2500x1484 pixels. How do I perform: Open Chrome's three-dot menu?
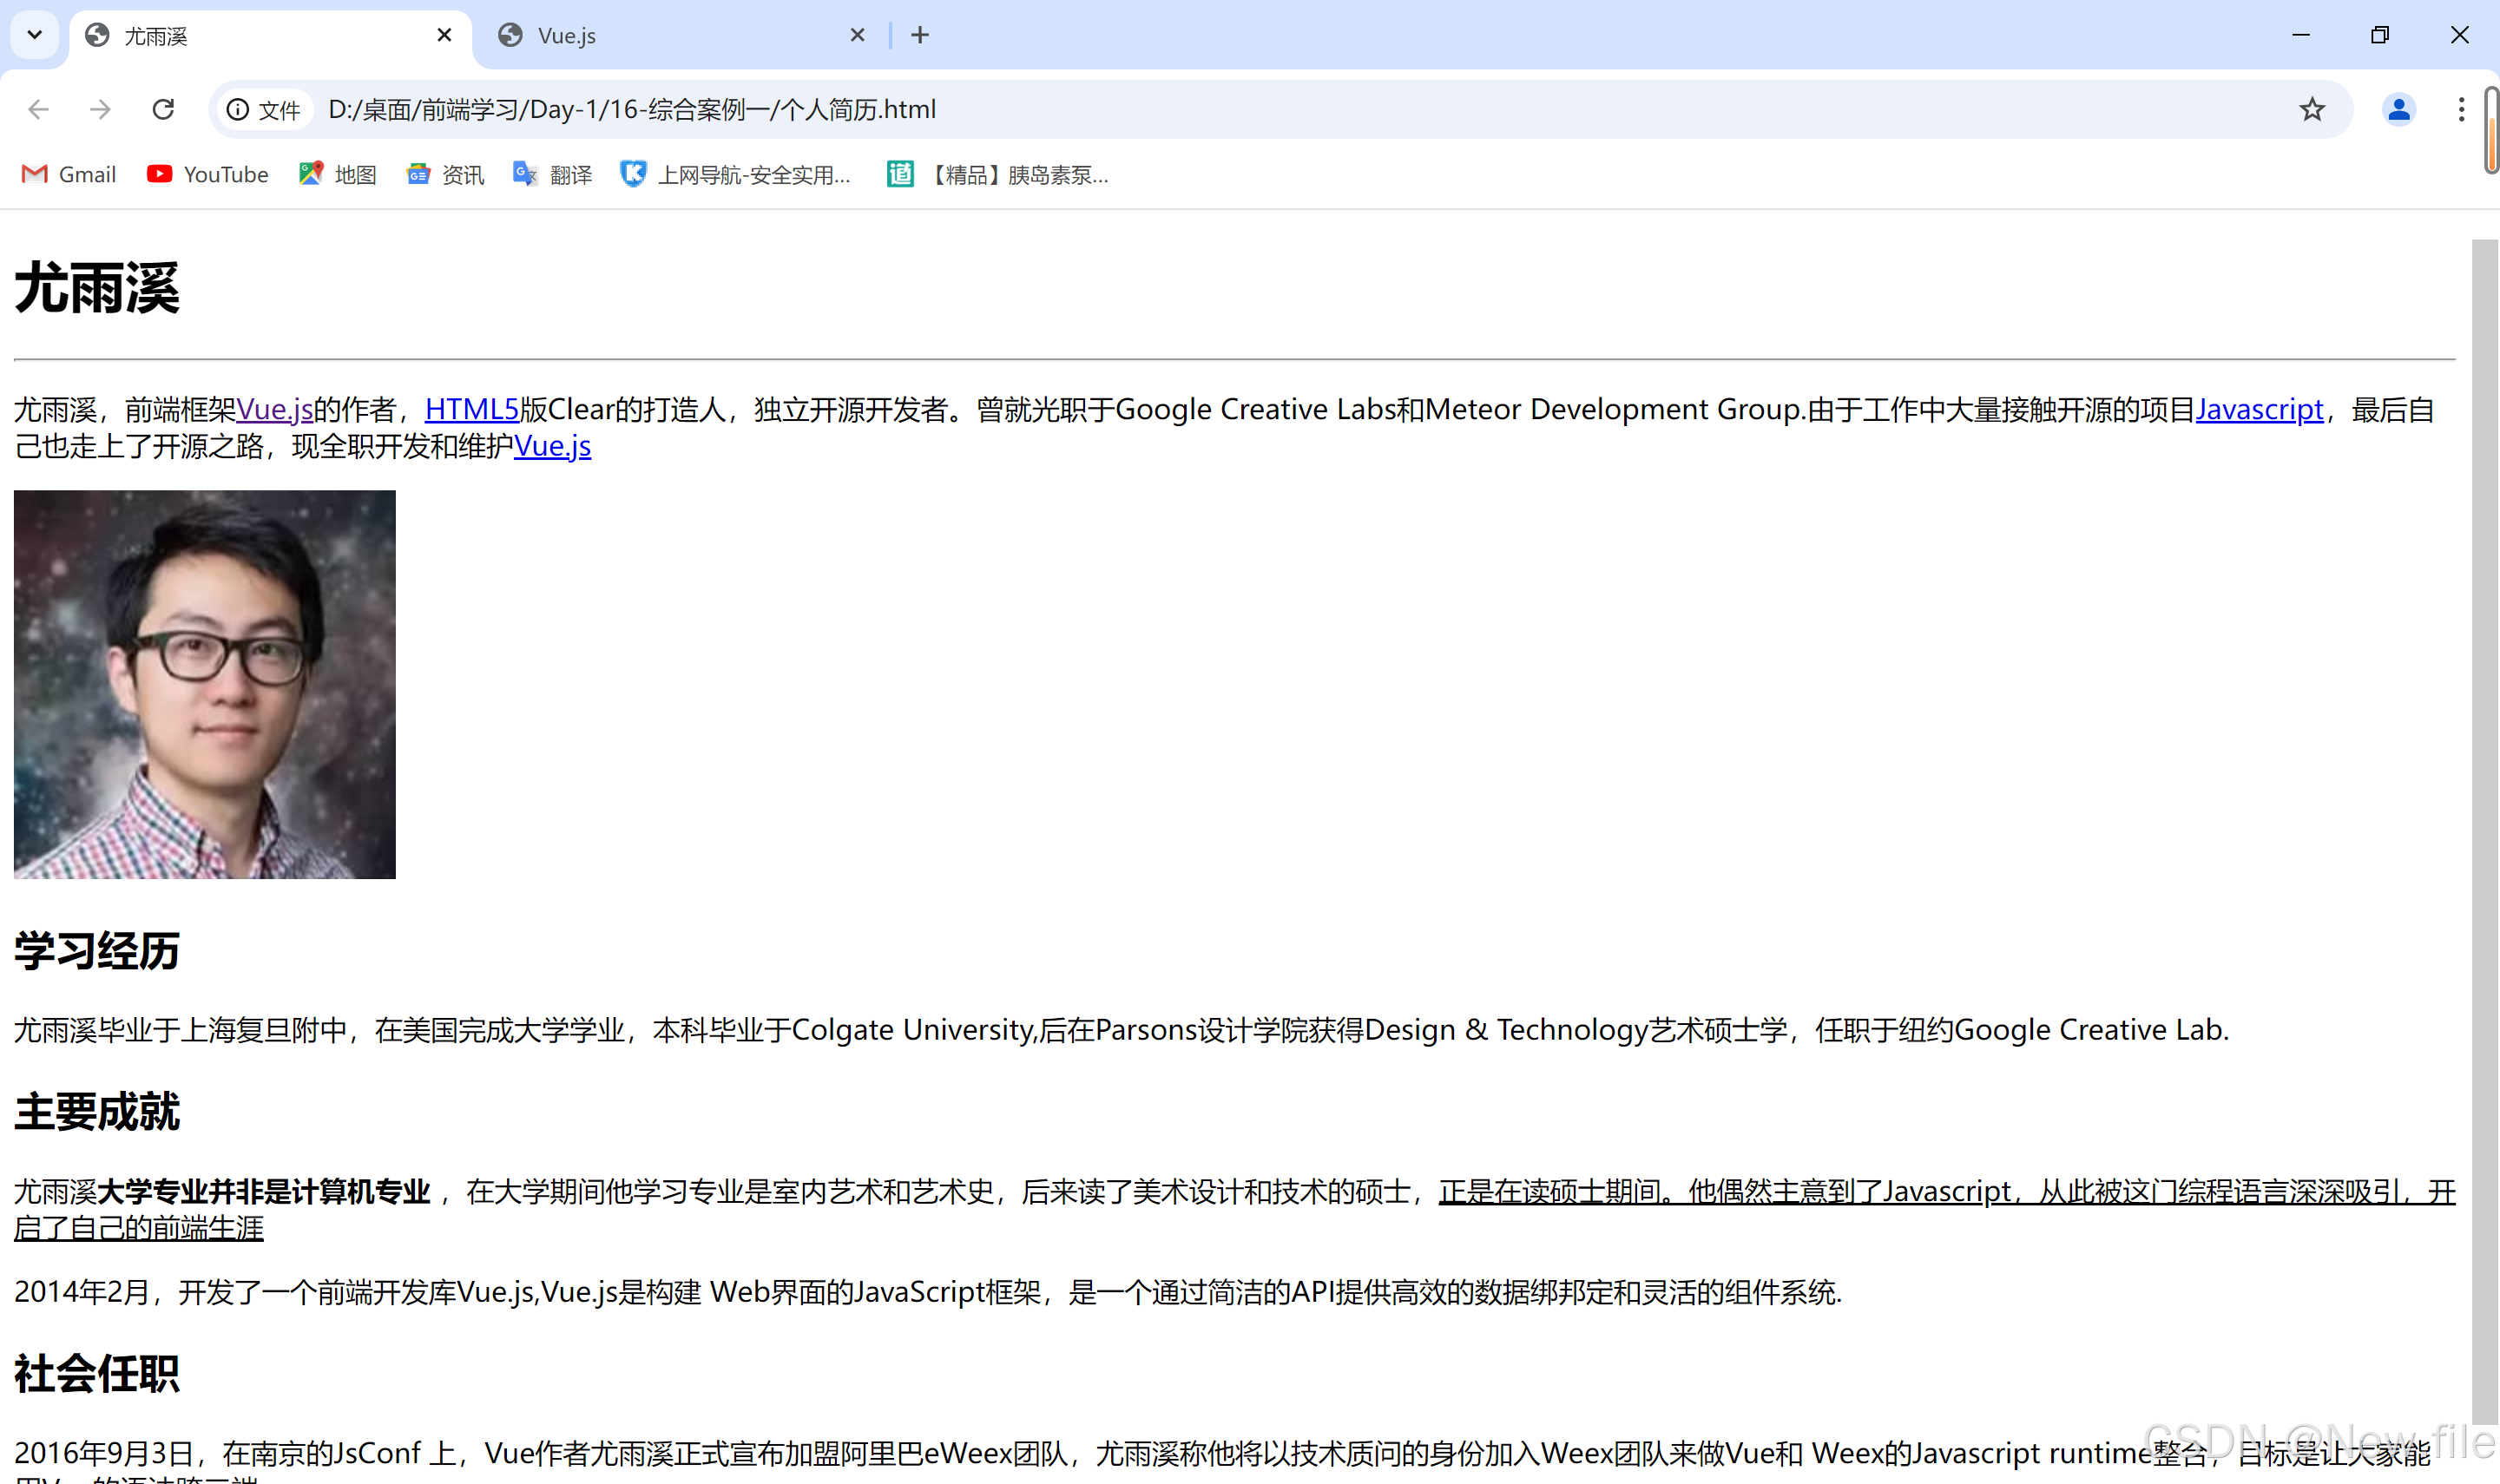pyautogui.click(x=2461, y=109)
